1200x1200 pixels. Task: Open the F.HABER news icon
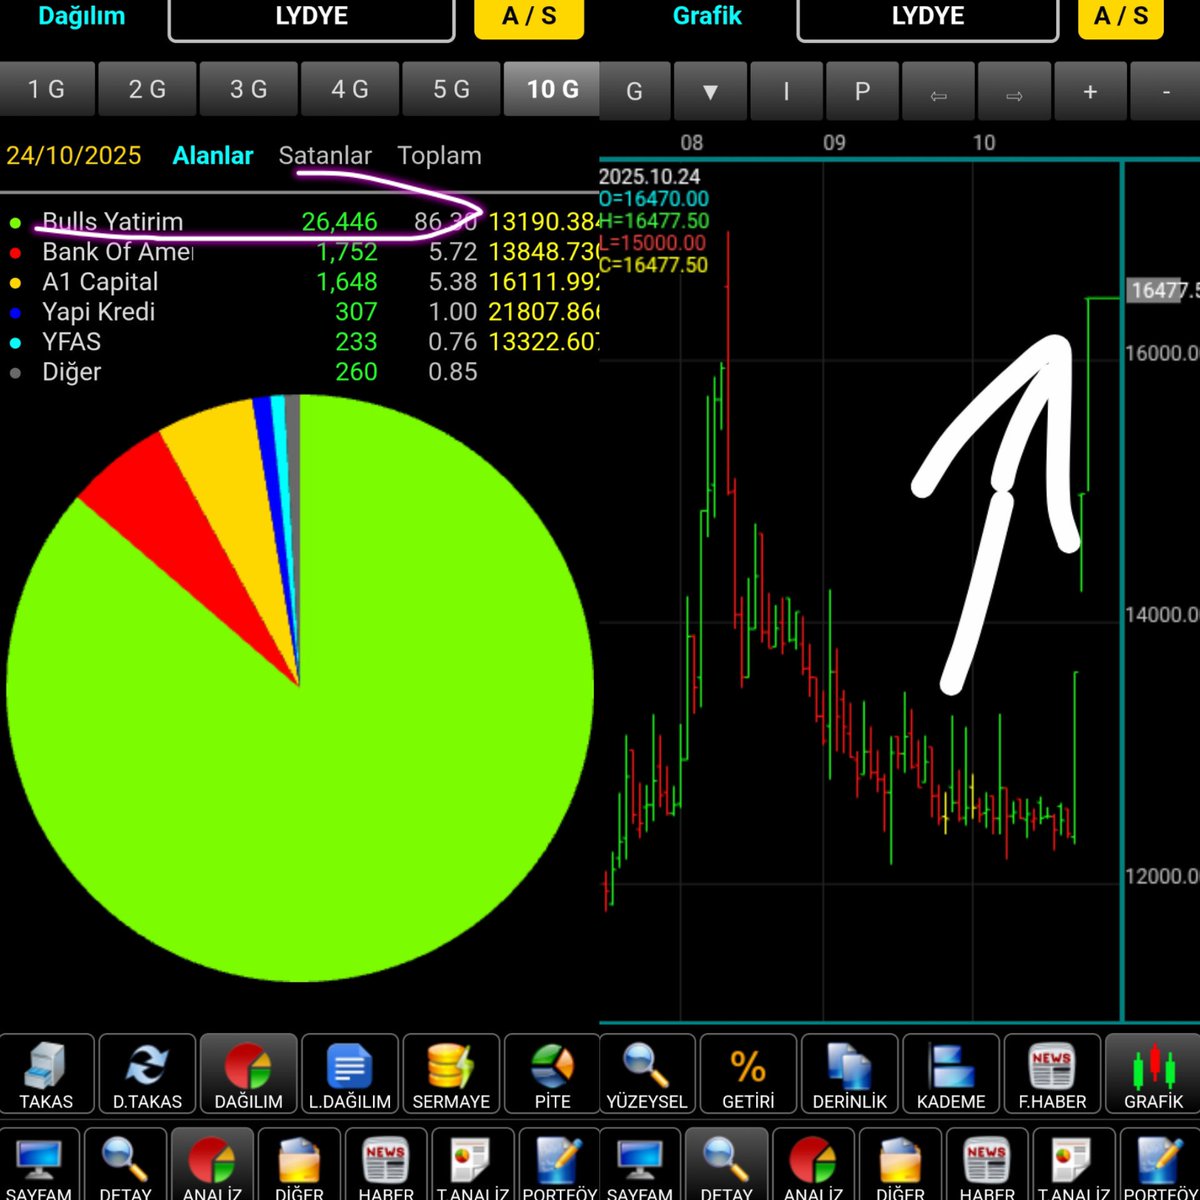pyautogui.click(x=1051, y=1075)
